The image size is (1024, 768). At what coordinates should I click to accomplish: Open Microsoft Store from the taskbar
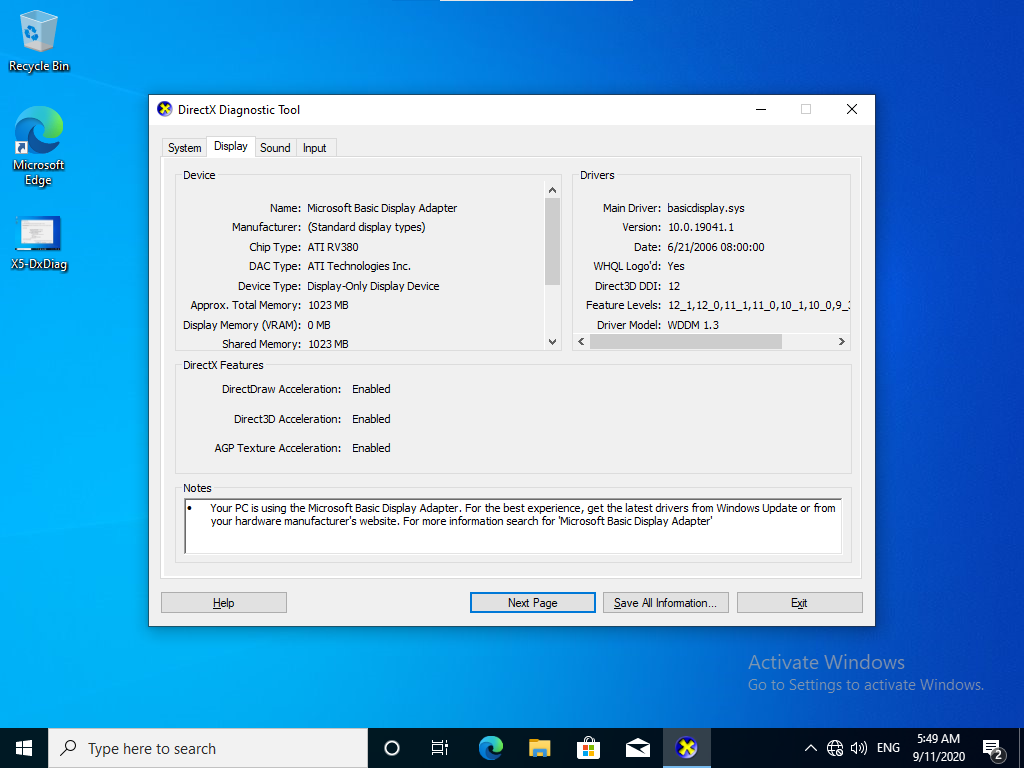click(588, 748)
